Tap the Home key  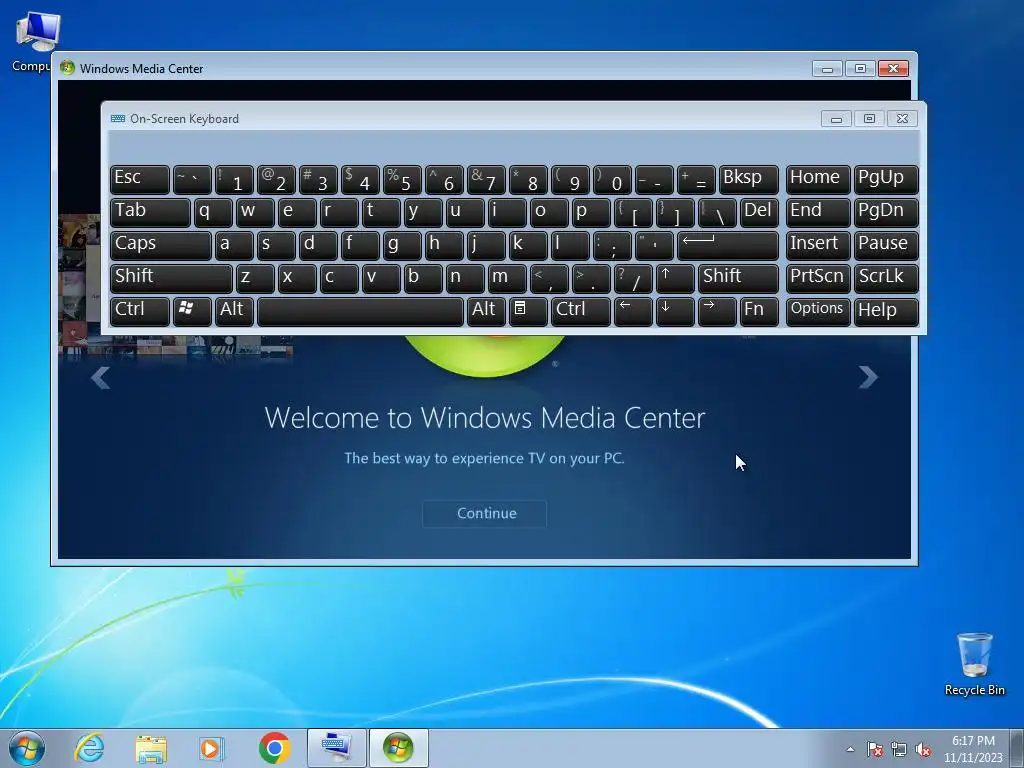818,180
